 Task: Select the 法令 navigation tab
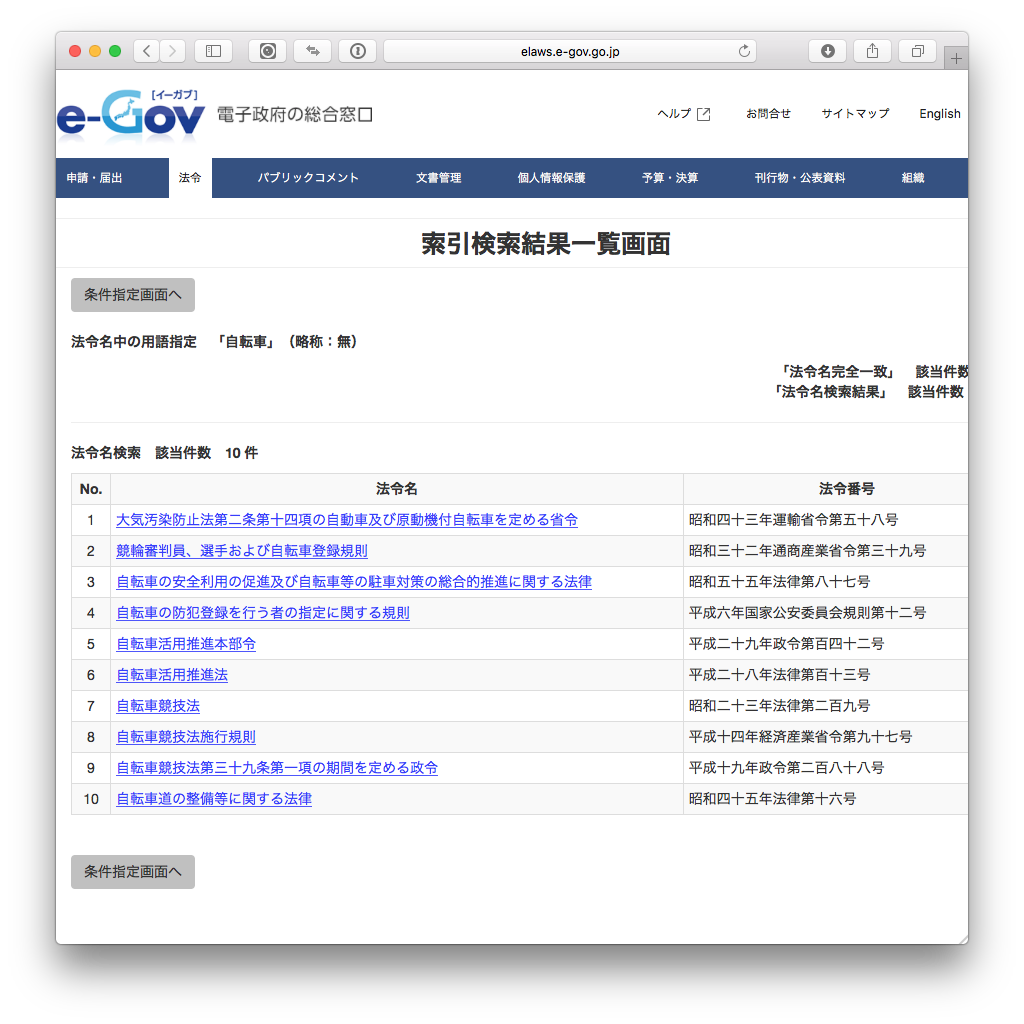pyautogui.click(x=190, y=178)
